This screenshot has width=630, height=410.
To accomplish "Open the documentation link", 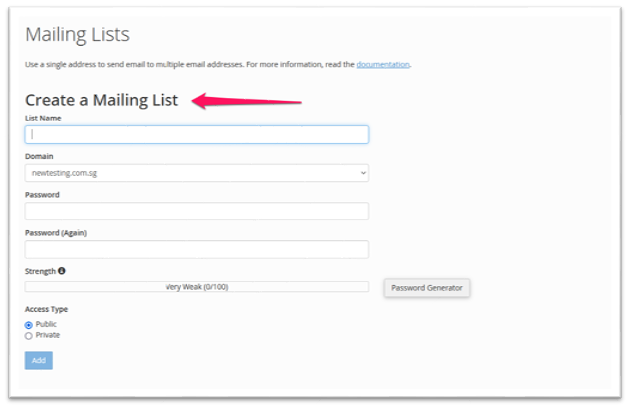I will click(x=383, y=64).
